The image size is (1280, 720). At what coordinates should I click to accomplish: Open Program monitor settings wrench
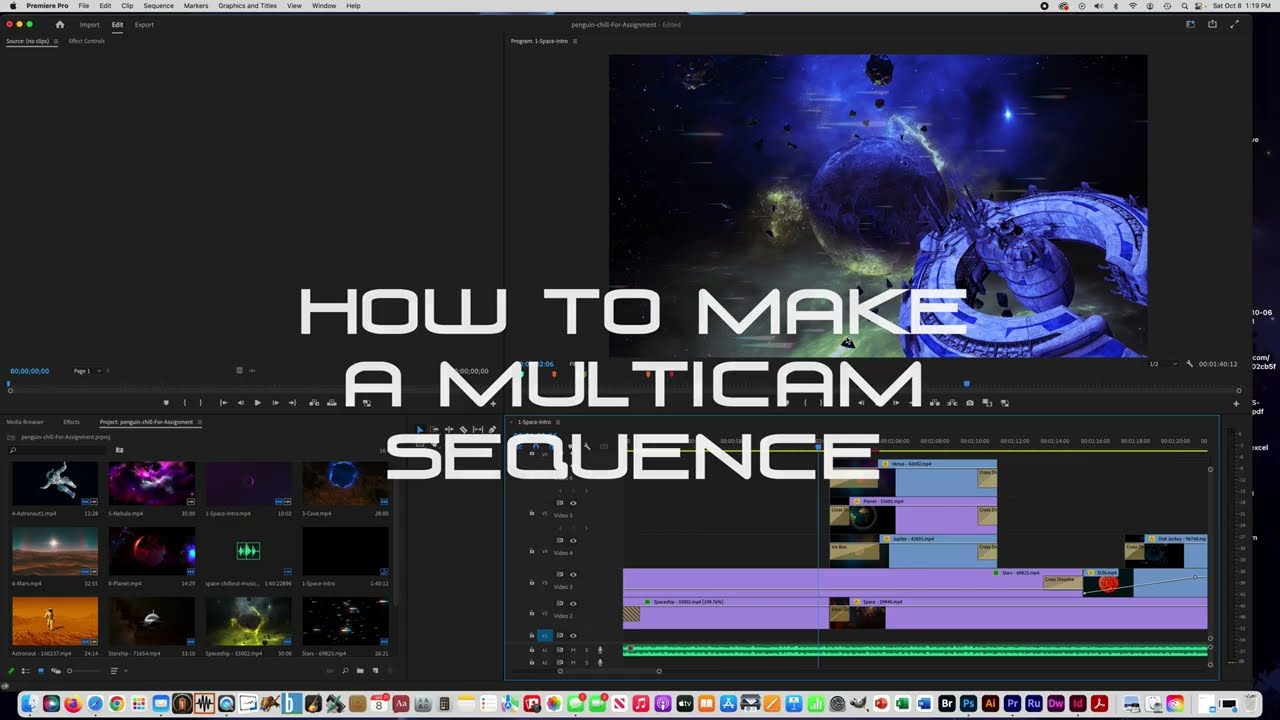pos(1189,364)
